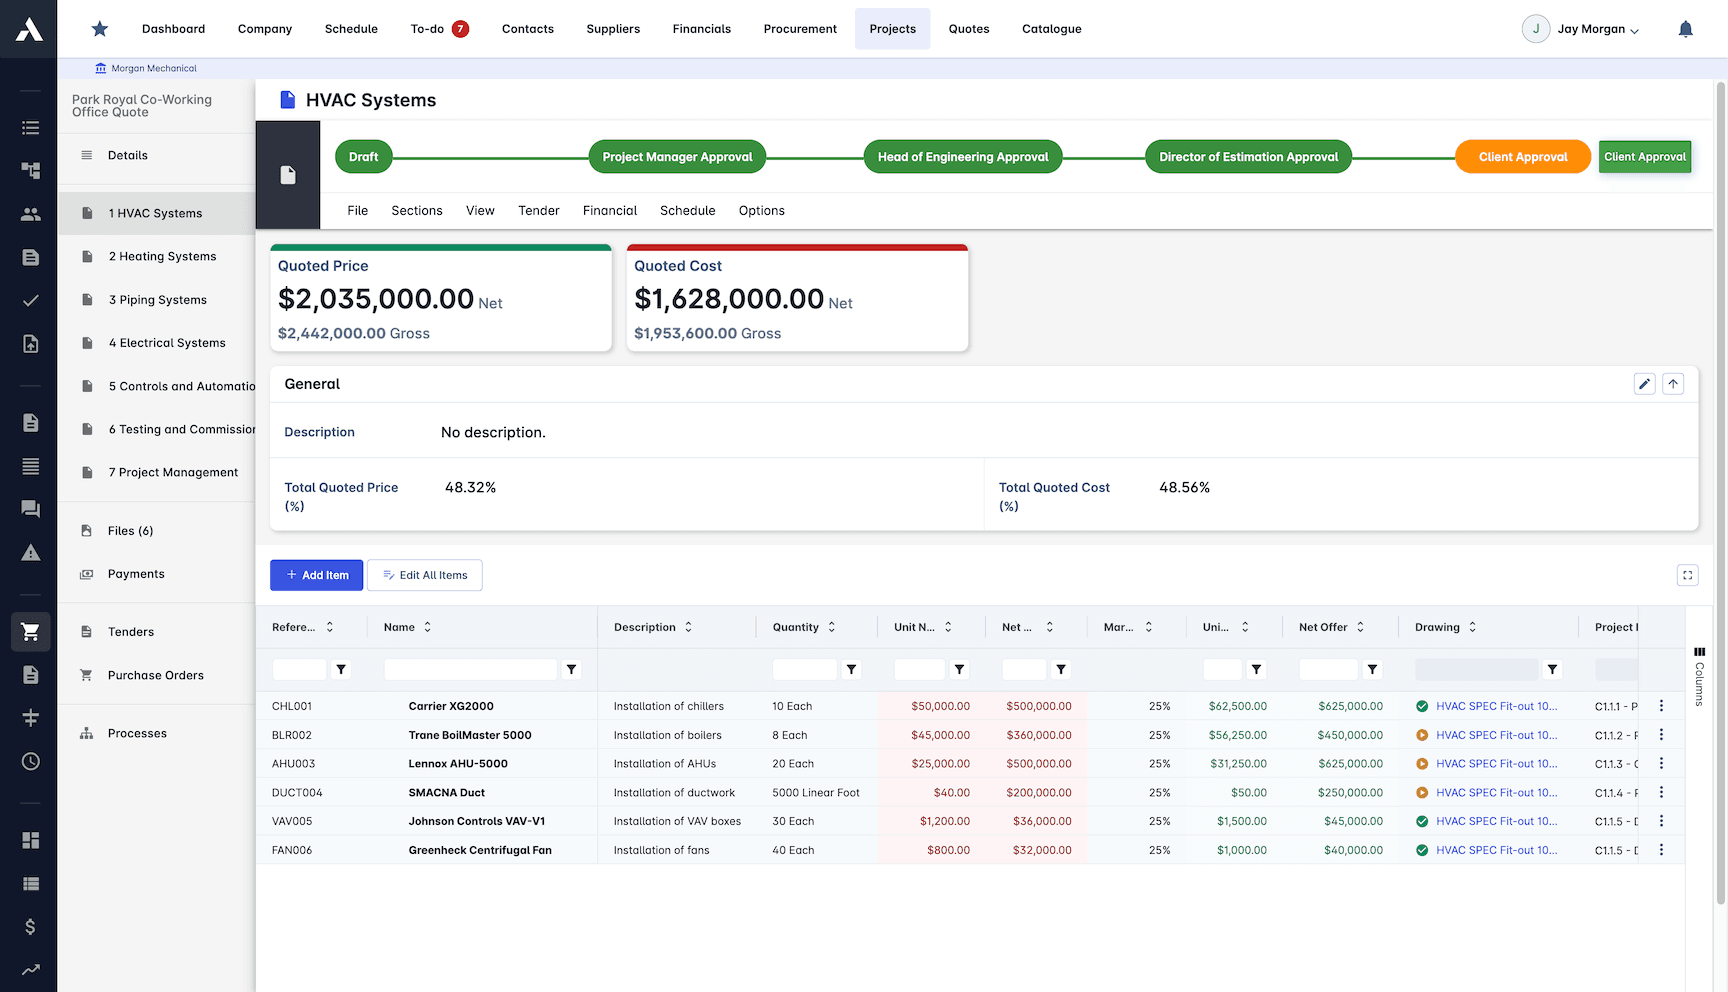Open the notifications bell icon
The image size is (1728, 992).
pos(1686,28)
